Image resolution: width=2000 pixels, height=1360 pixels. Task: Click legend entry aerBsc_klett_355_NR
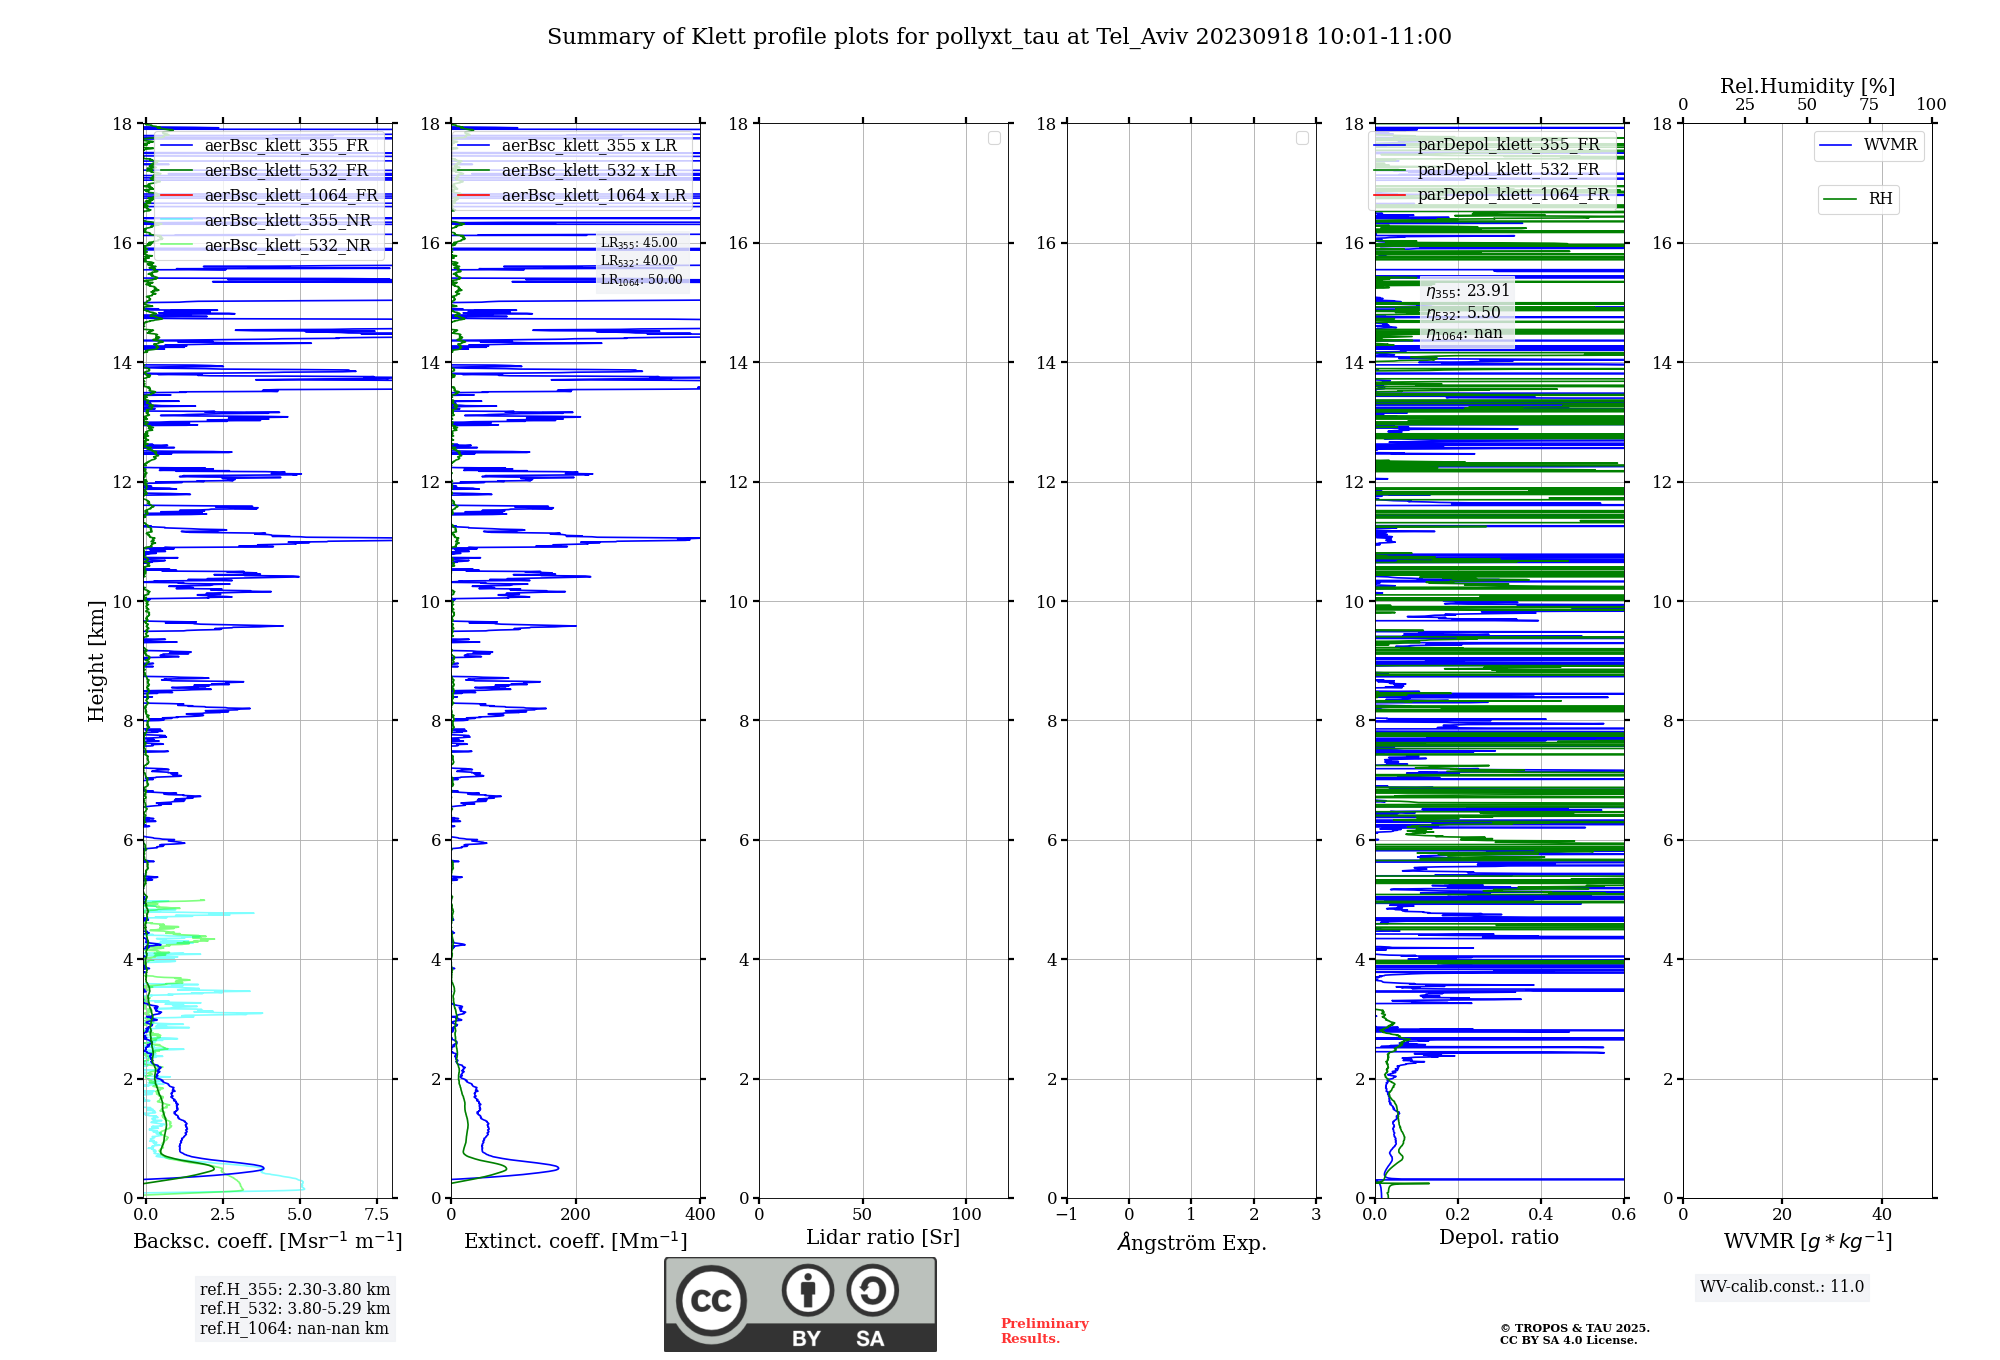click(288, 221)
